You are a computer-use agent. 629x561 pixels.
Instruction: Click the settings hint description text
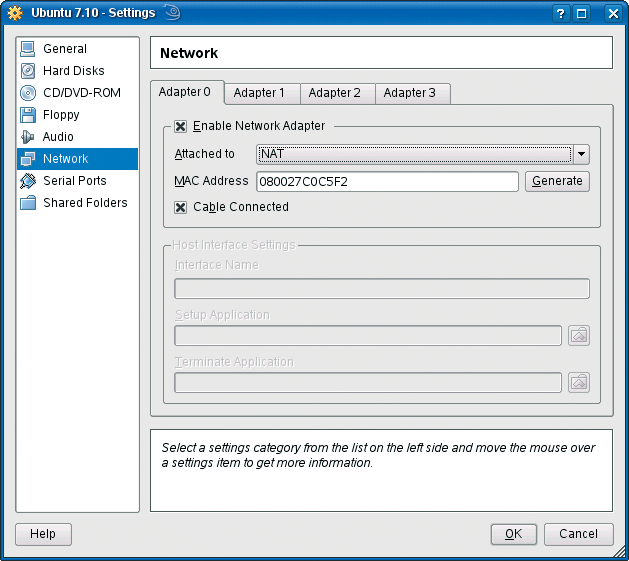click(x=378, y=455)
